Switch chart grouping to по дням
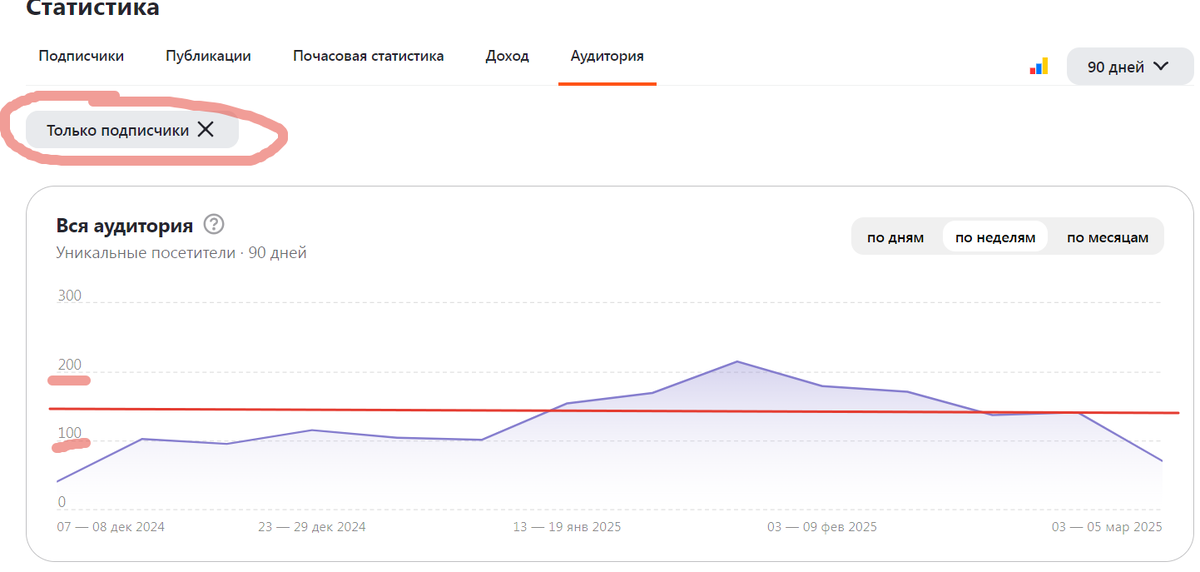Screen dimensions: 1200x572 895,237
